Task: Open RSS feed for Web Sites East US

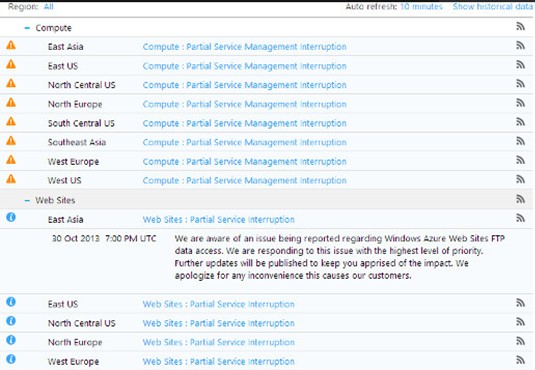Action: (x=520, y=303)
